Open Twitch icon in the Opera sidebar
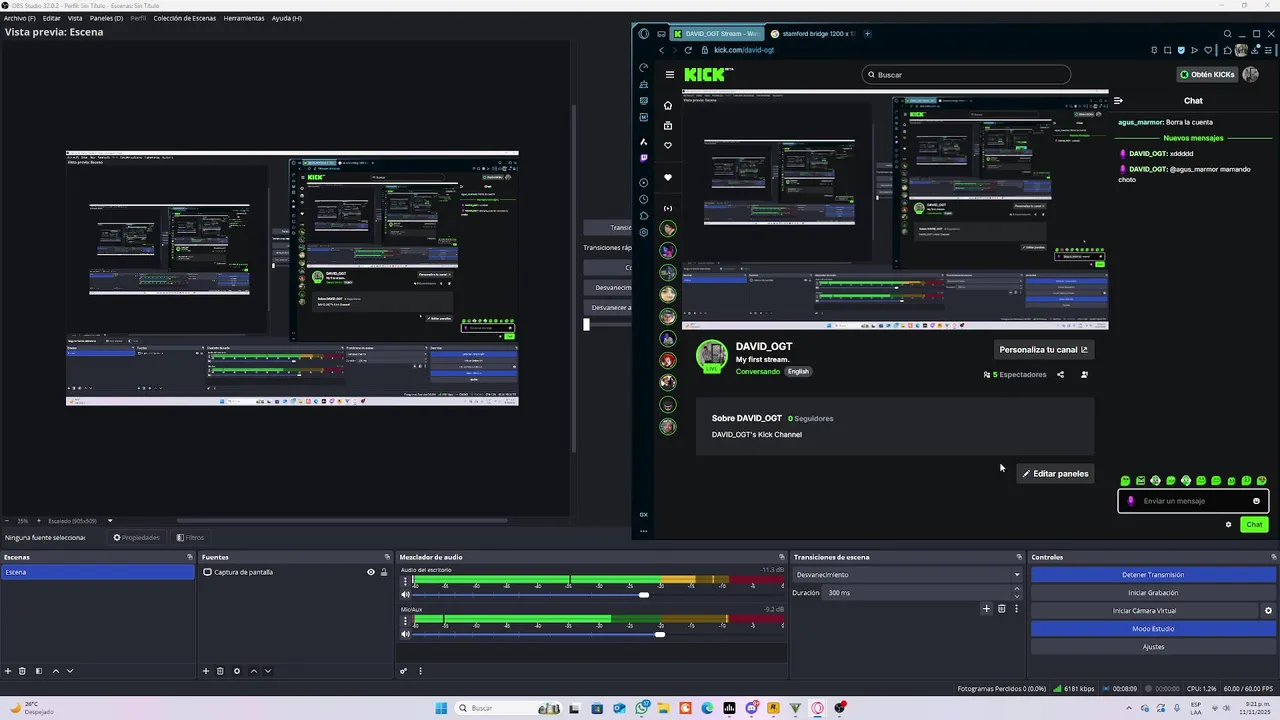 pos(643,157)
